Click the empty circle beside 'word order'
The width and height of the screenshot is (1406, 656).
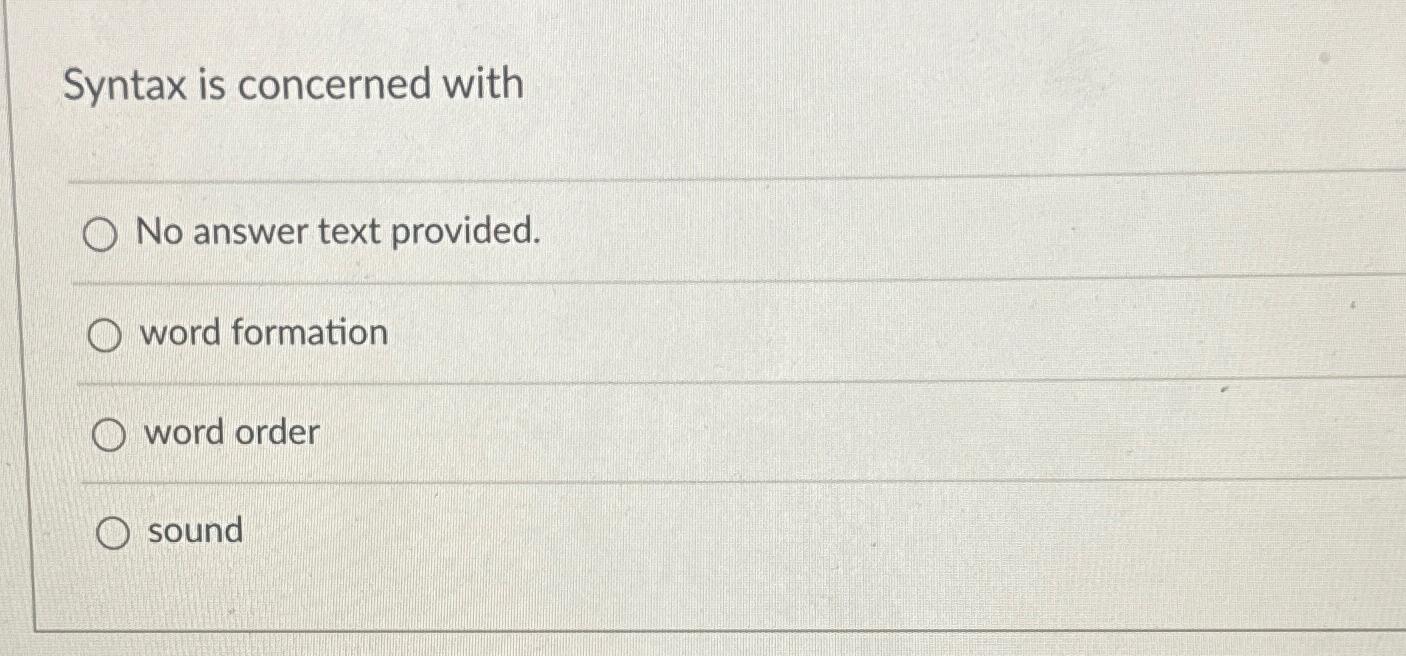(x=110, y=434)
